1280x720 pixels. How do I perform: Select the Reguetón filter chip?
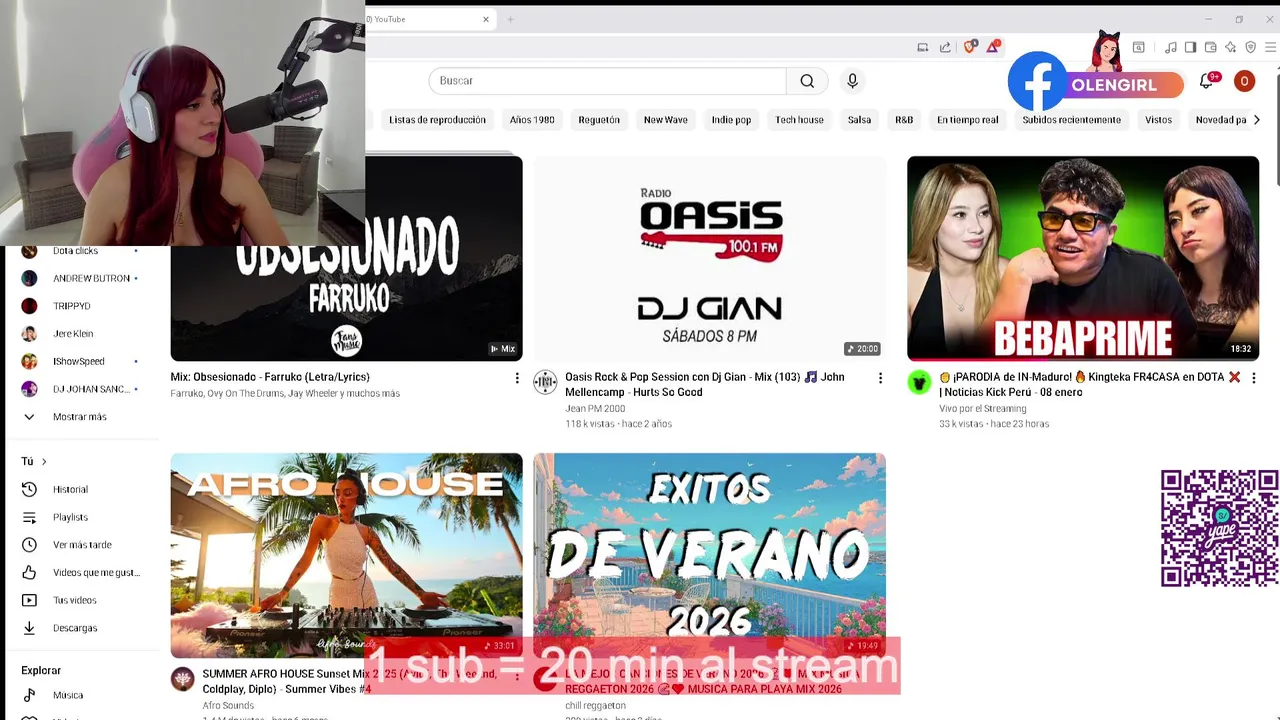(599, 120)
